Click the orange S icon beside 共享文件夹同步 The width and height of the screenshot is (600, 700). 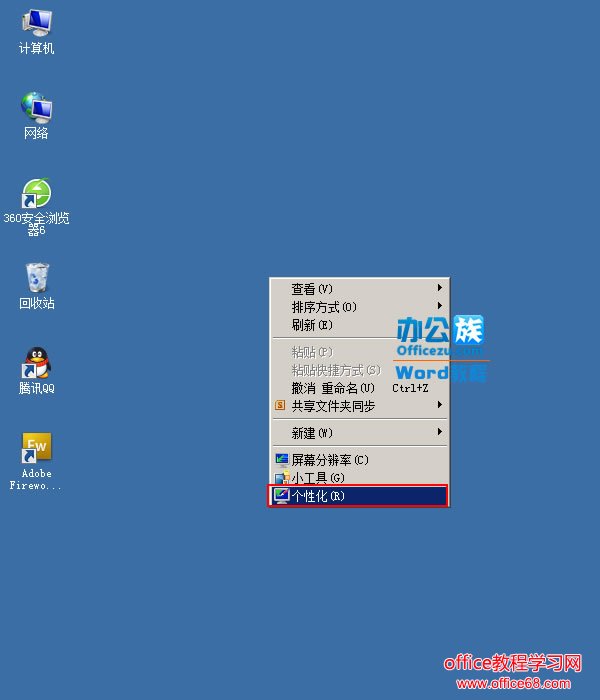(x=281, y=406)
